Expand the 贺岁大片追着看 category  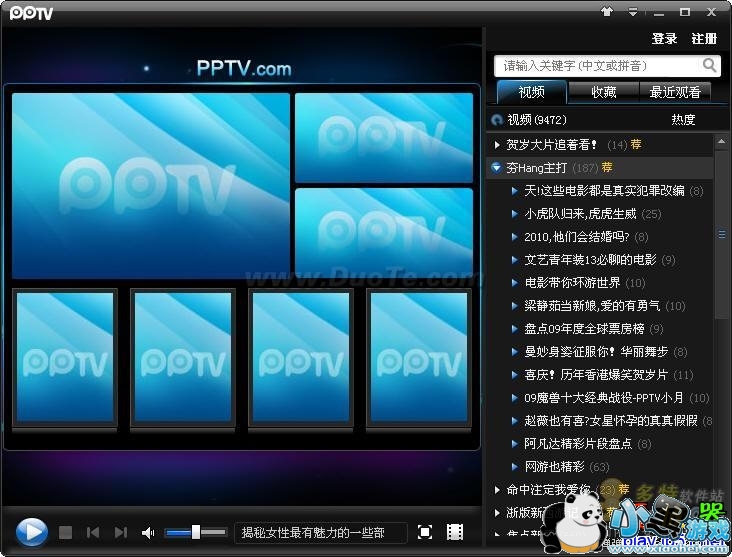[498, 145]
